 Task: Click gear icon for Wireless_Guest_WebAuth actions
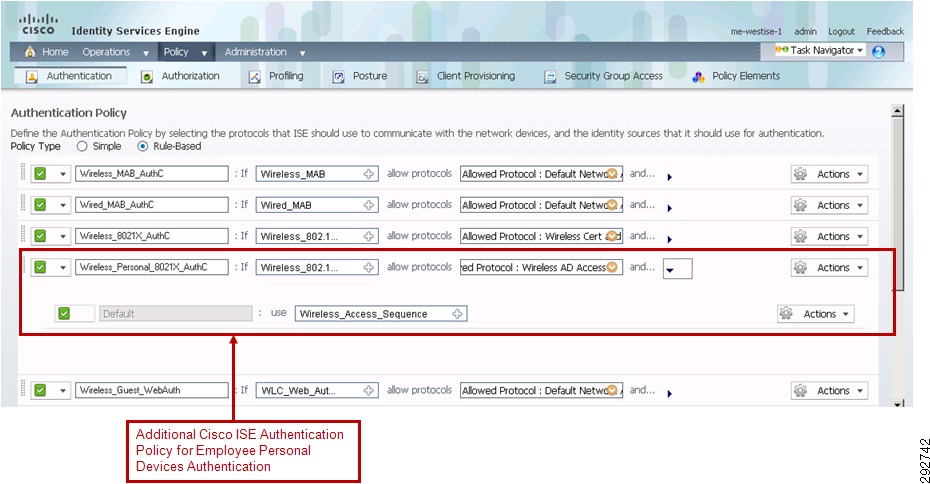tap(800, 390)
